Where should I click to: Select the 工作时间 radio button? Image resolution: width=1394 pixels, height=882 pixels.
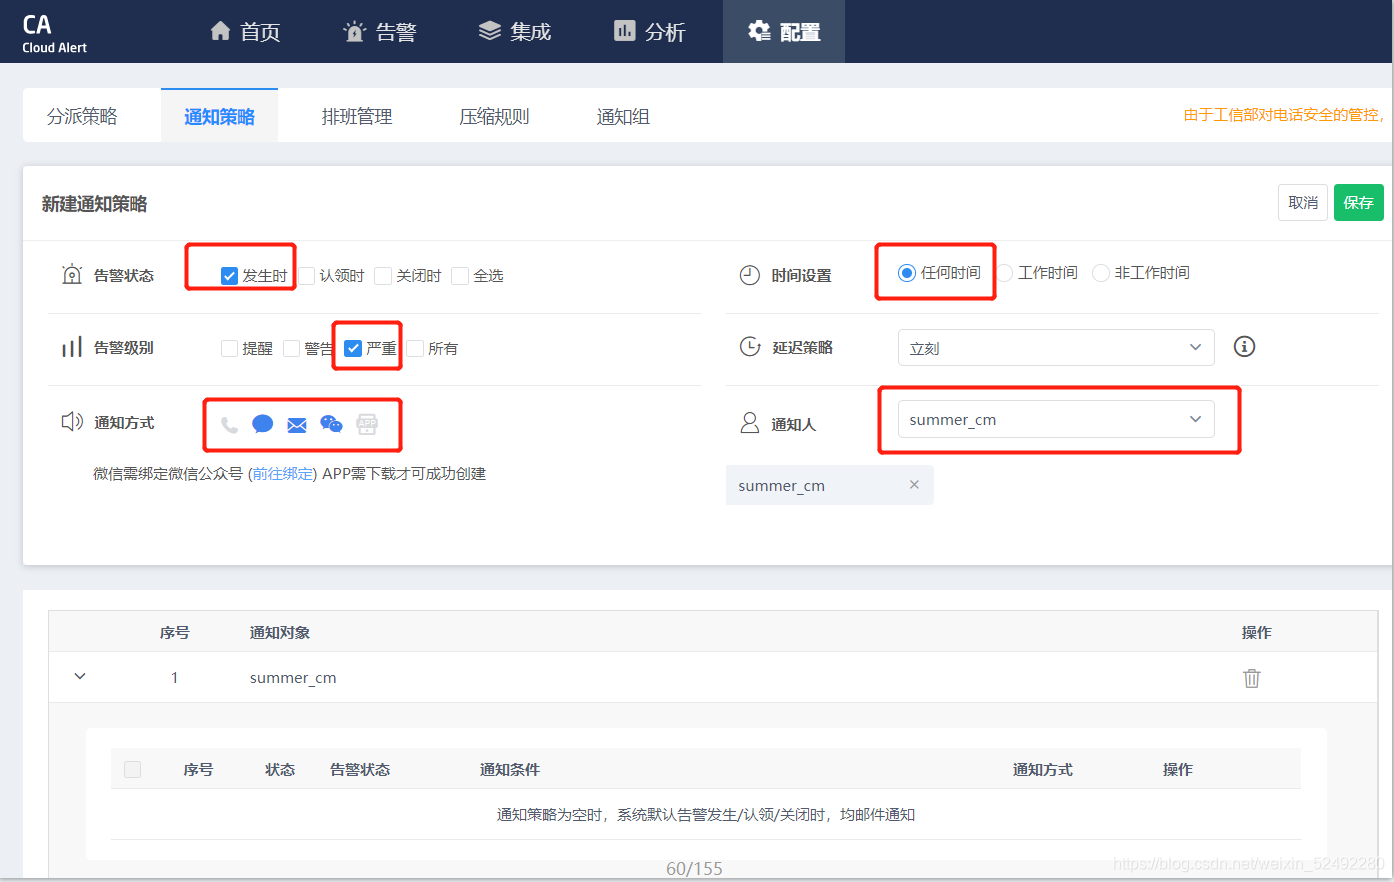coord(1005,273)
